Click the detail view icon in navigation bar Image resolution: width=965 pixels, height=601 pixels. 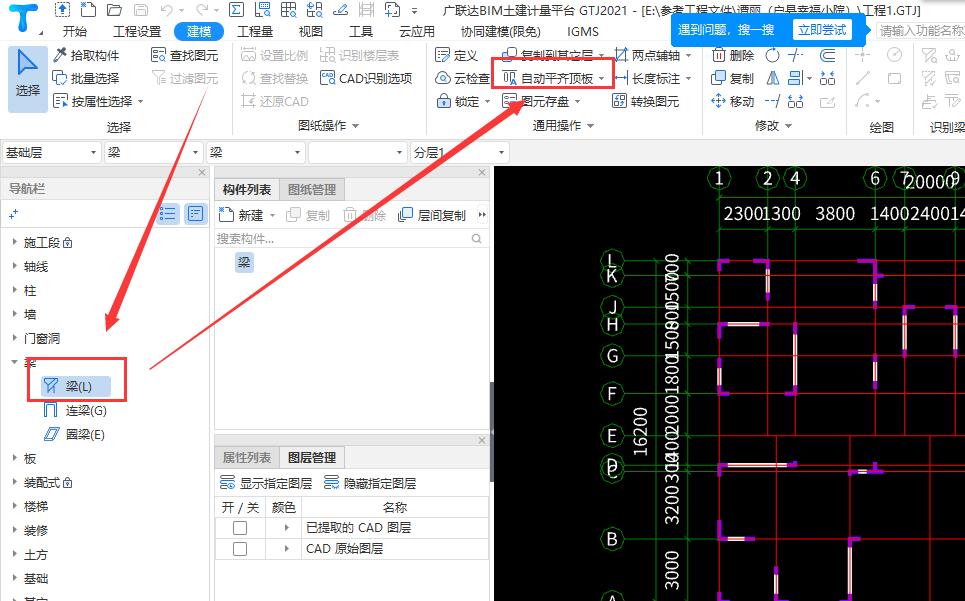(x=196, y=213)
